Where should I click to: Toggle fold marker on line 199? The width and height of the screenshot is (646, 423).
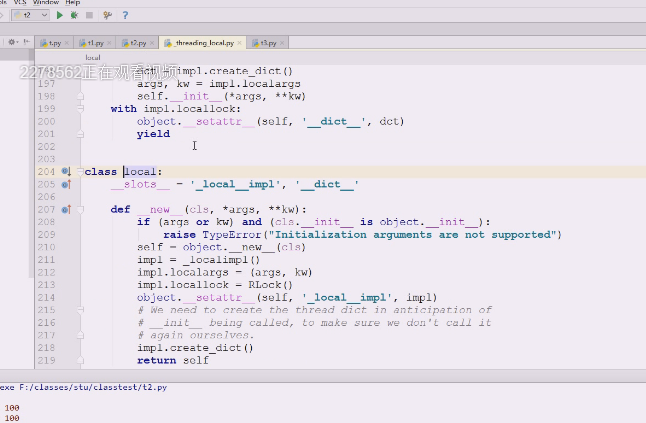80,109
